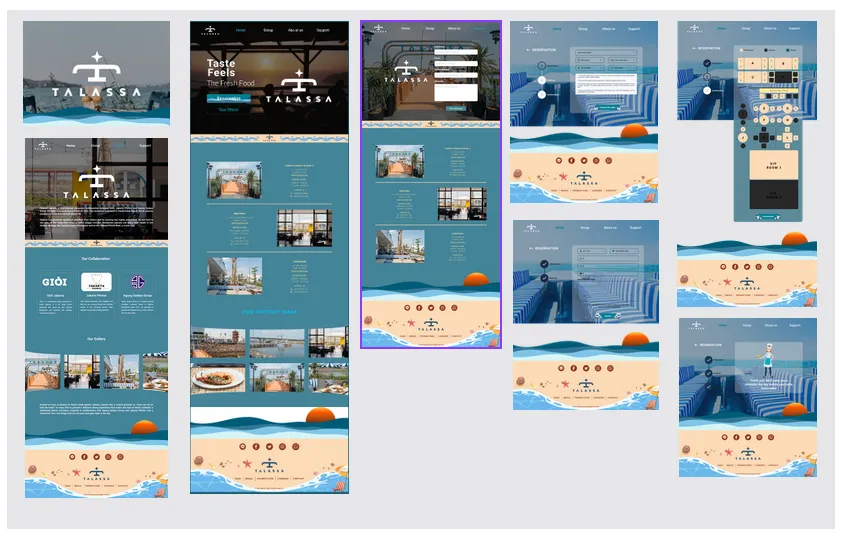Click the Facebook icon in the first reservation page footer
This screenshot has width=844, height=539.
click(x=571, y=160)
